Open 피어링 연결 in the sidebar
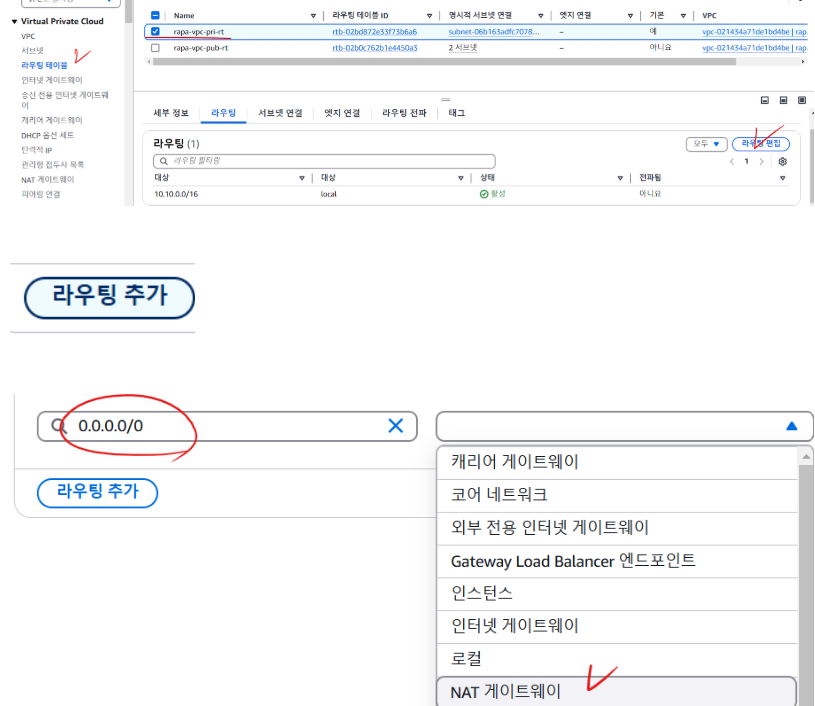This screenshot has width=815, height=706. pyautogui.click(x=41, y=194)
